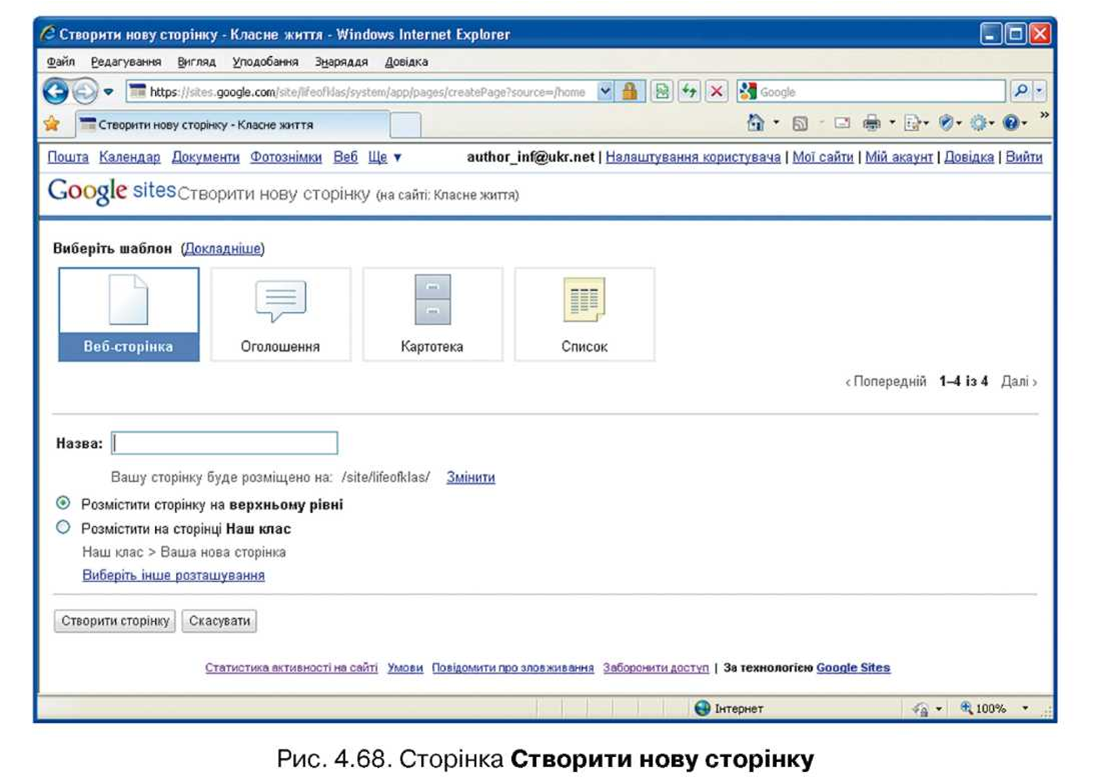The image size is (1094, 778).
Task: Open the Google Sites footer link
Action: pos(853,668)
